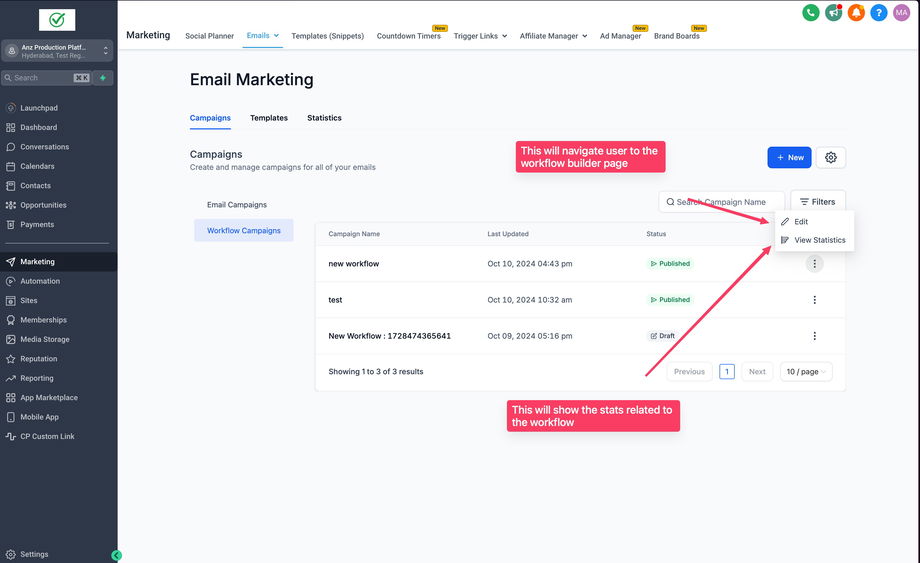920x563 pixels.
Task: Click the Draft status badge
Action: (662, 336)
